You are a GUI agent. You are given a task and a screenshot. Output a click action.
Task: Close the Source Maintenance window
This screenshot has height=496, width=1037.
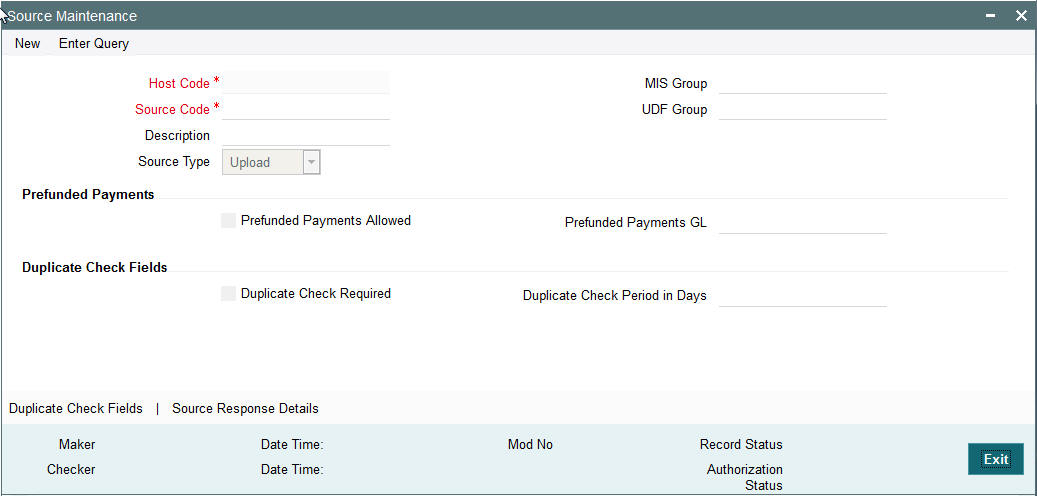point(1021,16)
